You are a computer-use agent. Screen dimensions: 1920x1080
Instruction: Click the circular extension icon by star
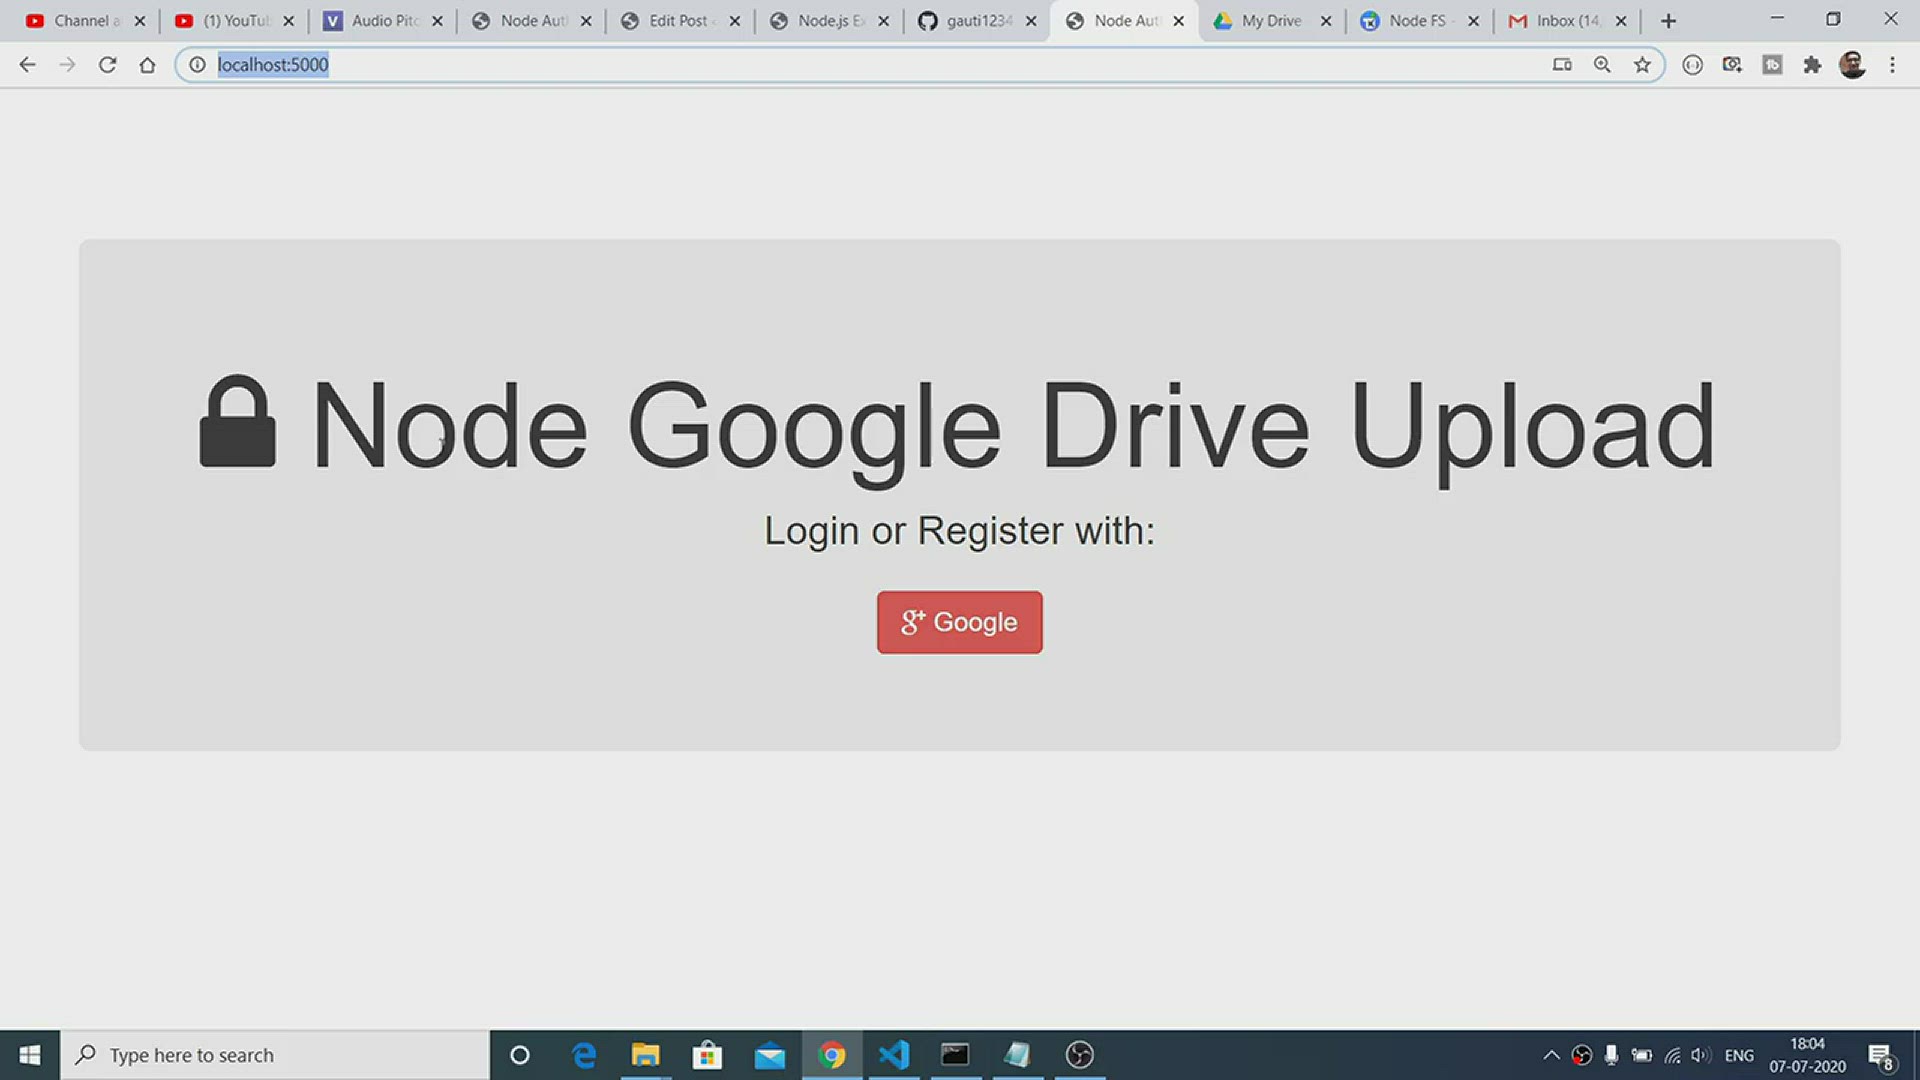[1692, 65]
